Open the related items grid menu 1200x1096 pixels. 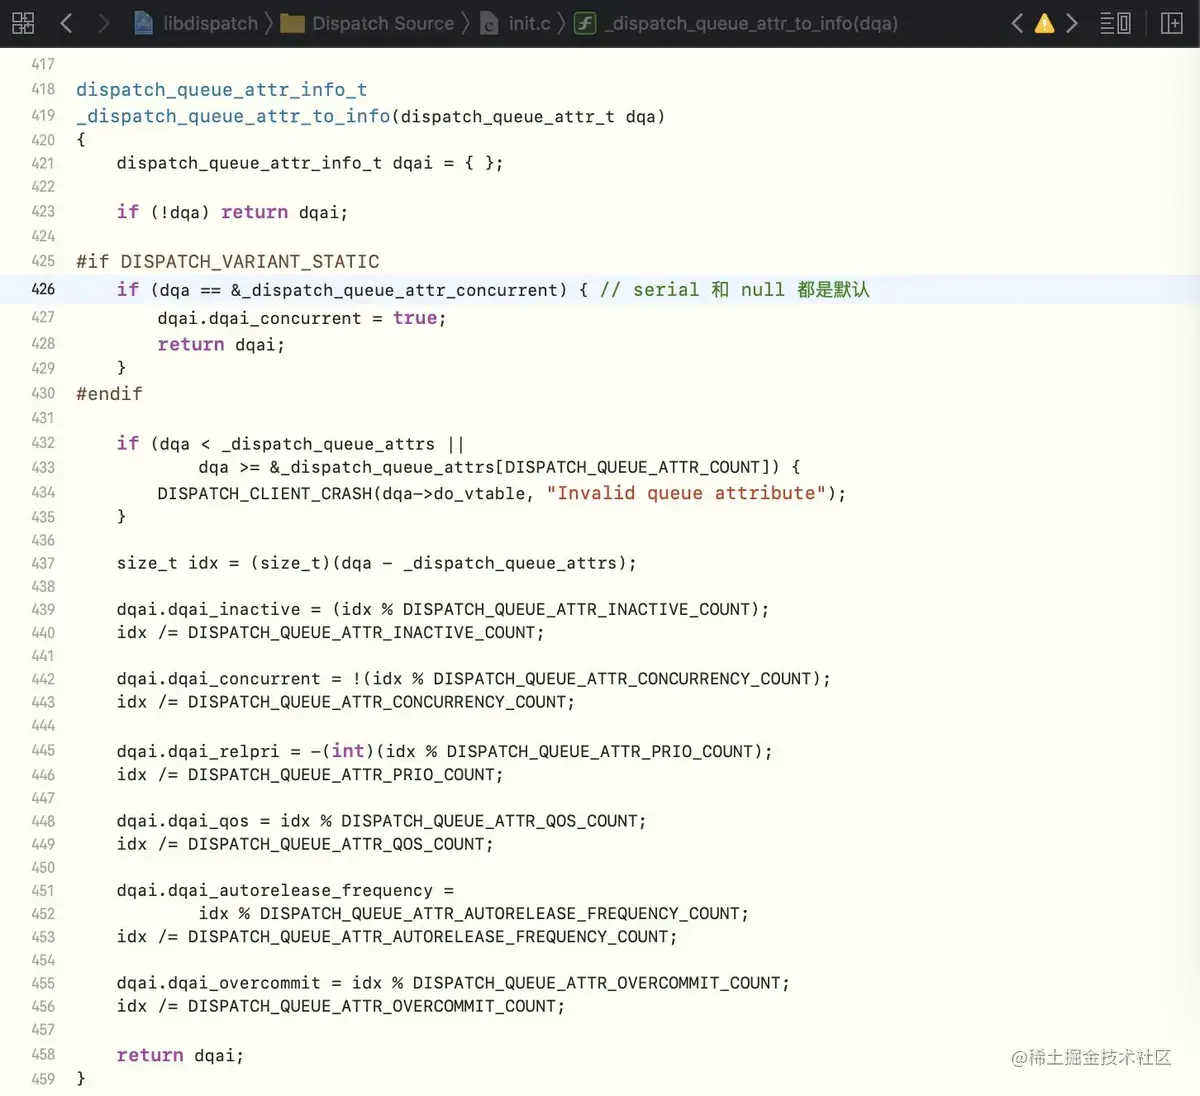[x=23, y=23]
